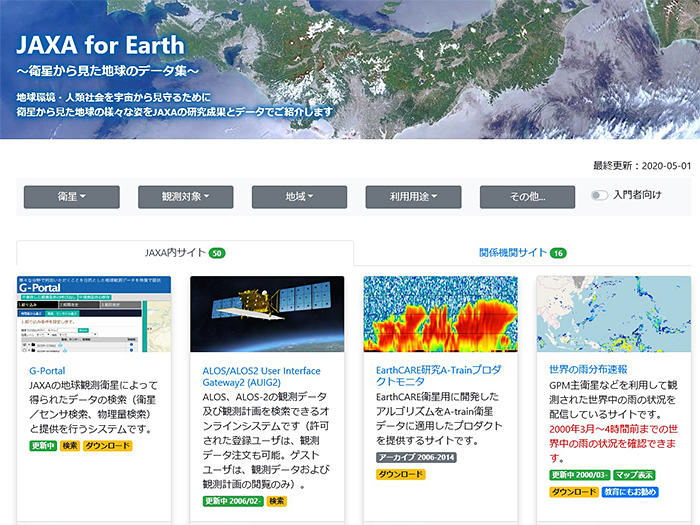The height and width of the screenshot is (525, 700).
Task: Open the 衛星 dropdown filter
Action: 71,197
